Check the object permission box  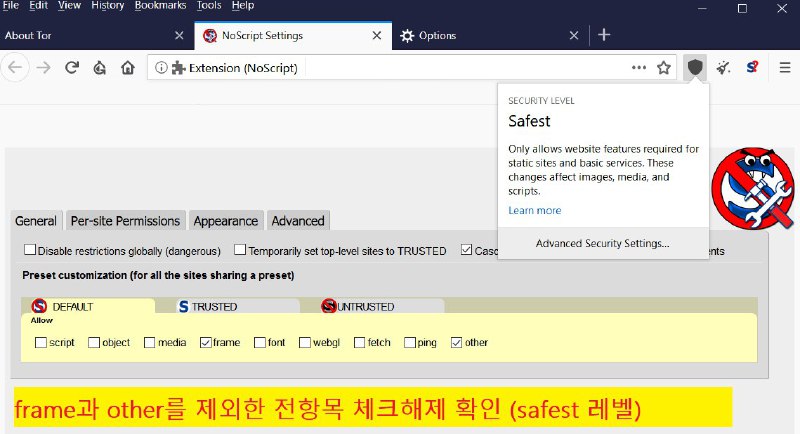(94, 342)
